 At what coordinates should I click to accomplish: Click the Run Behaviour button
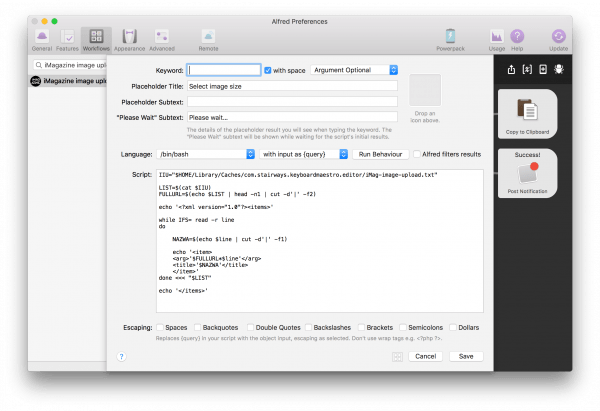380,154
